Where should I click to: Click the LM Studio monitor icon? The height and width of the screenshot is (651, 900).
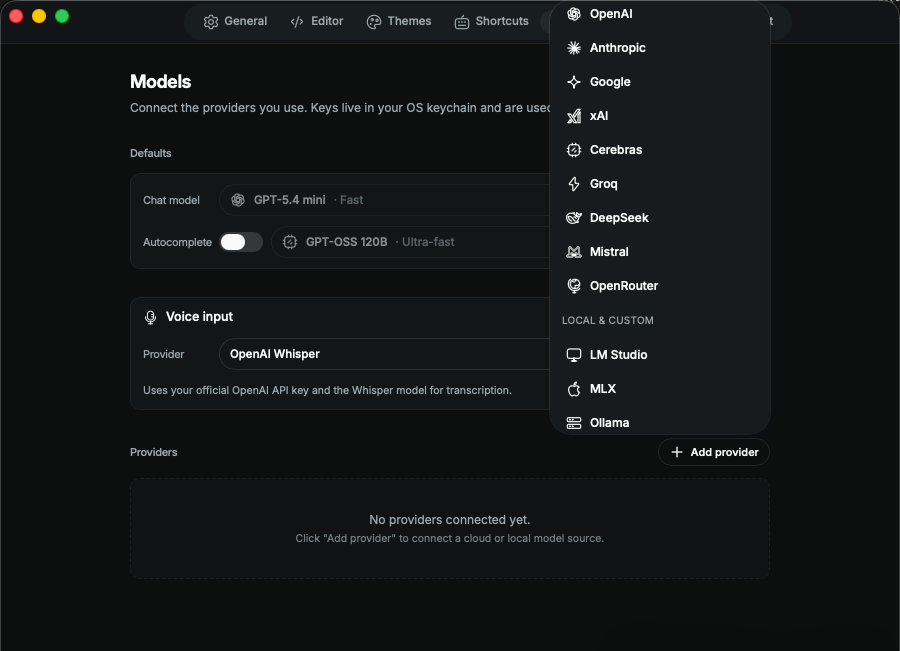pos(574,355)
